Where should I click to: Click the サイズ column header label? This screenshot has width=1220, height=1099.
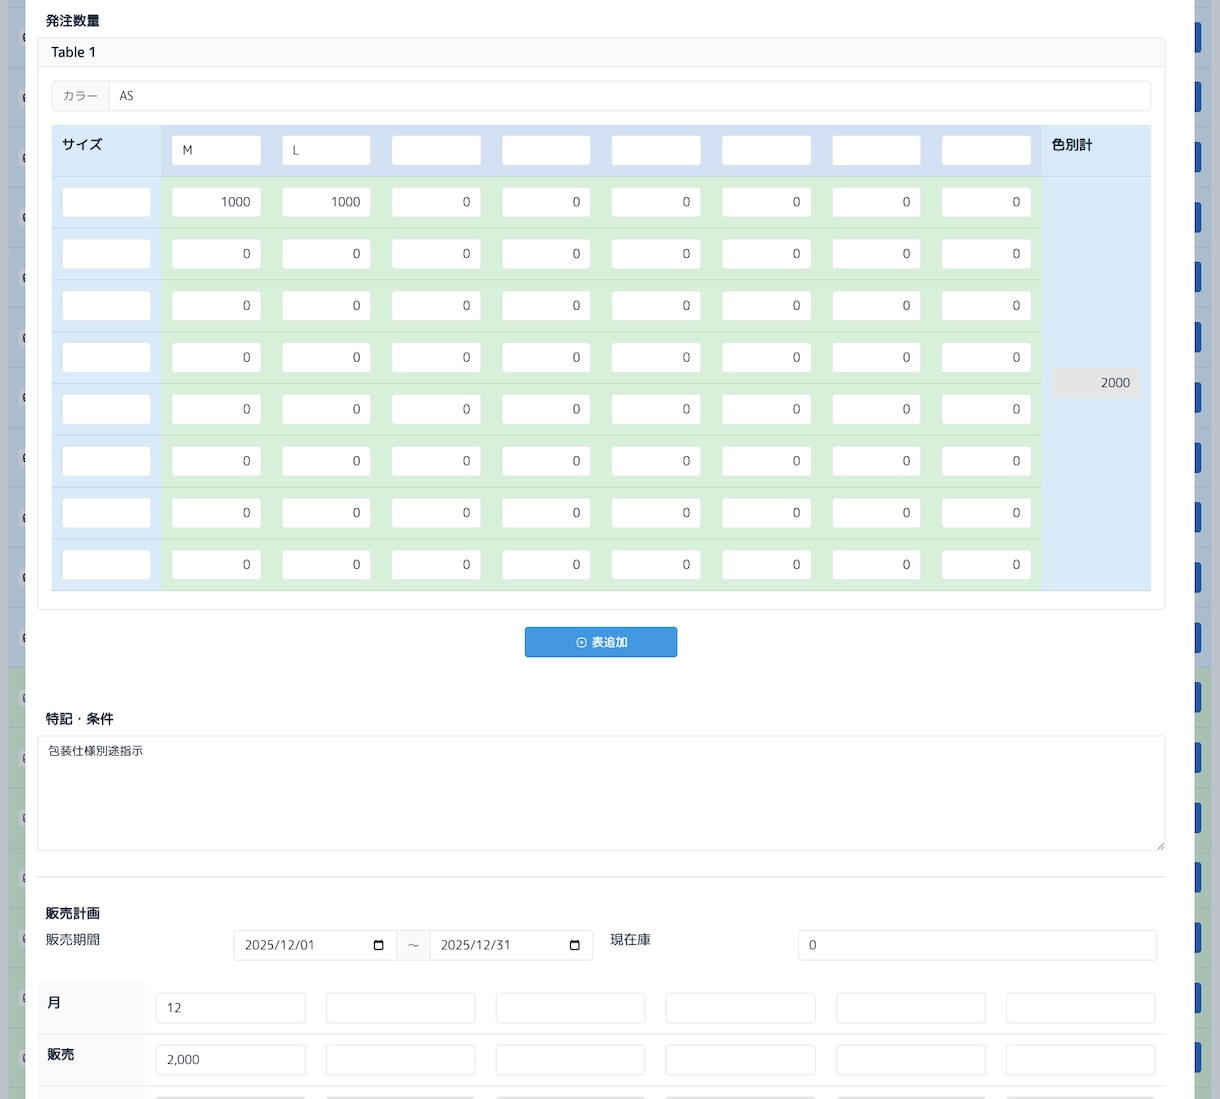pyautogui.click(x=82, y=144)
